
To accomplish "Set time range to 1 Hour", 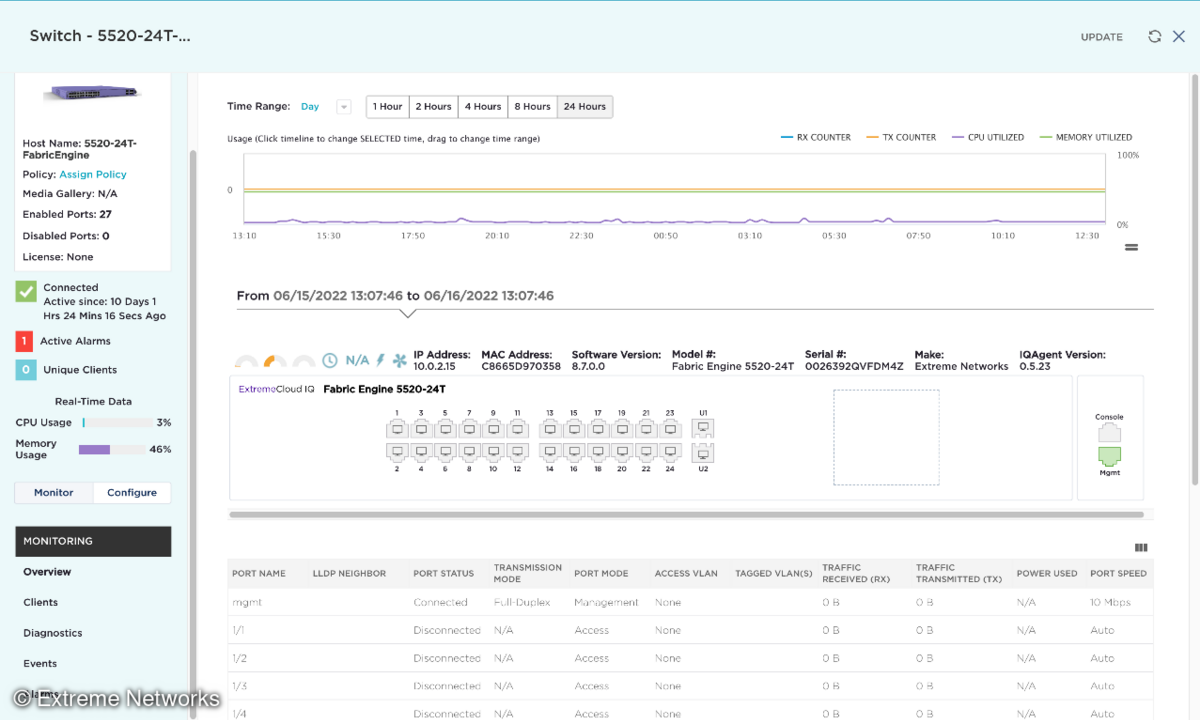I will [x=387, y=107].
